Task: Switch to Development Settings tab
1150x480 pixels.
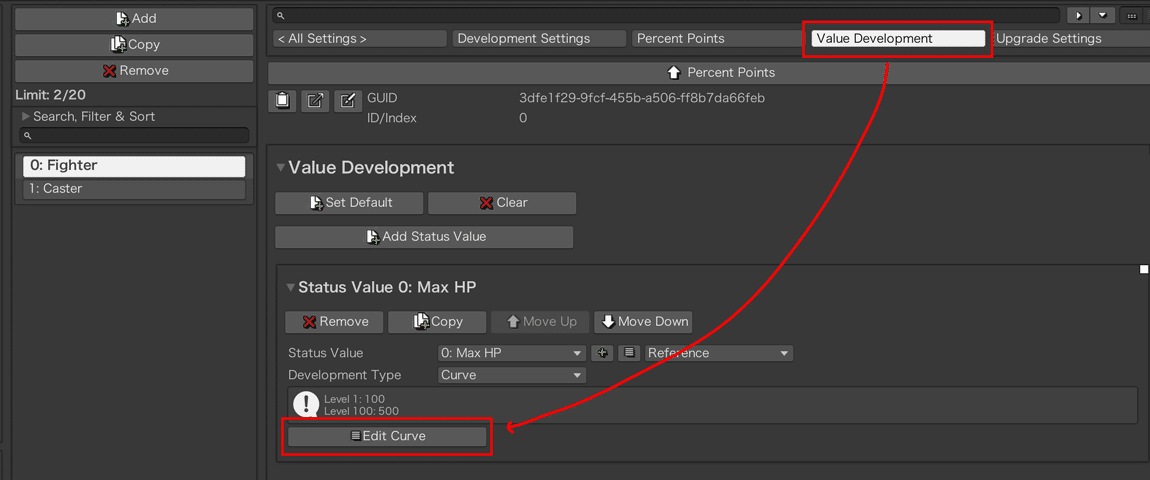Action: click(x=540, y=38)
